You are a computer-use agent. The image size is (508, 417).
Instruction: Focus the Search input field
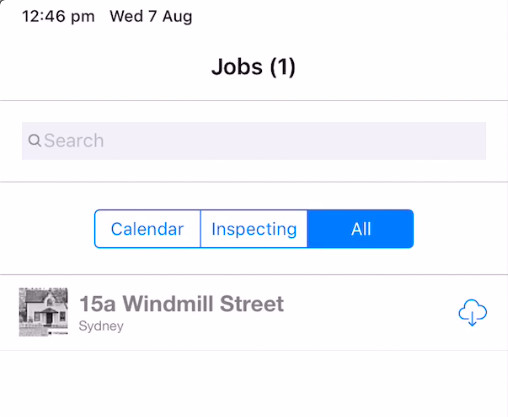(x=254, y=141)
